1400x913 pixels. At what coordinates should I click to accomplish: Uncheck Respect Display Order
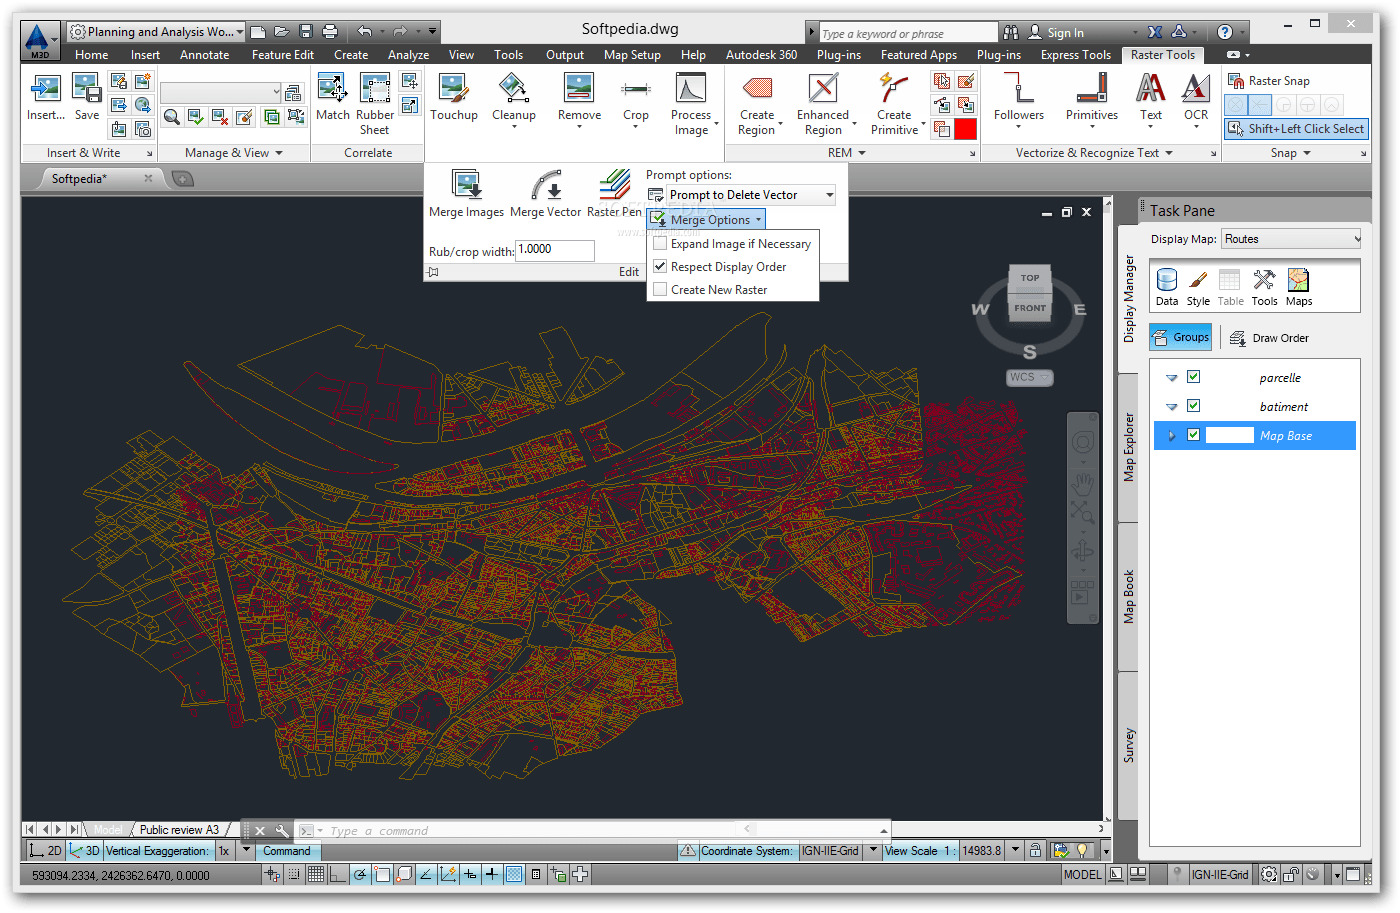tap(660, 266)
